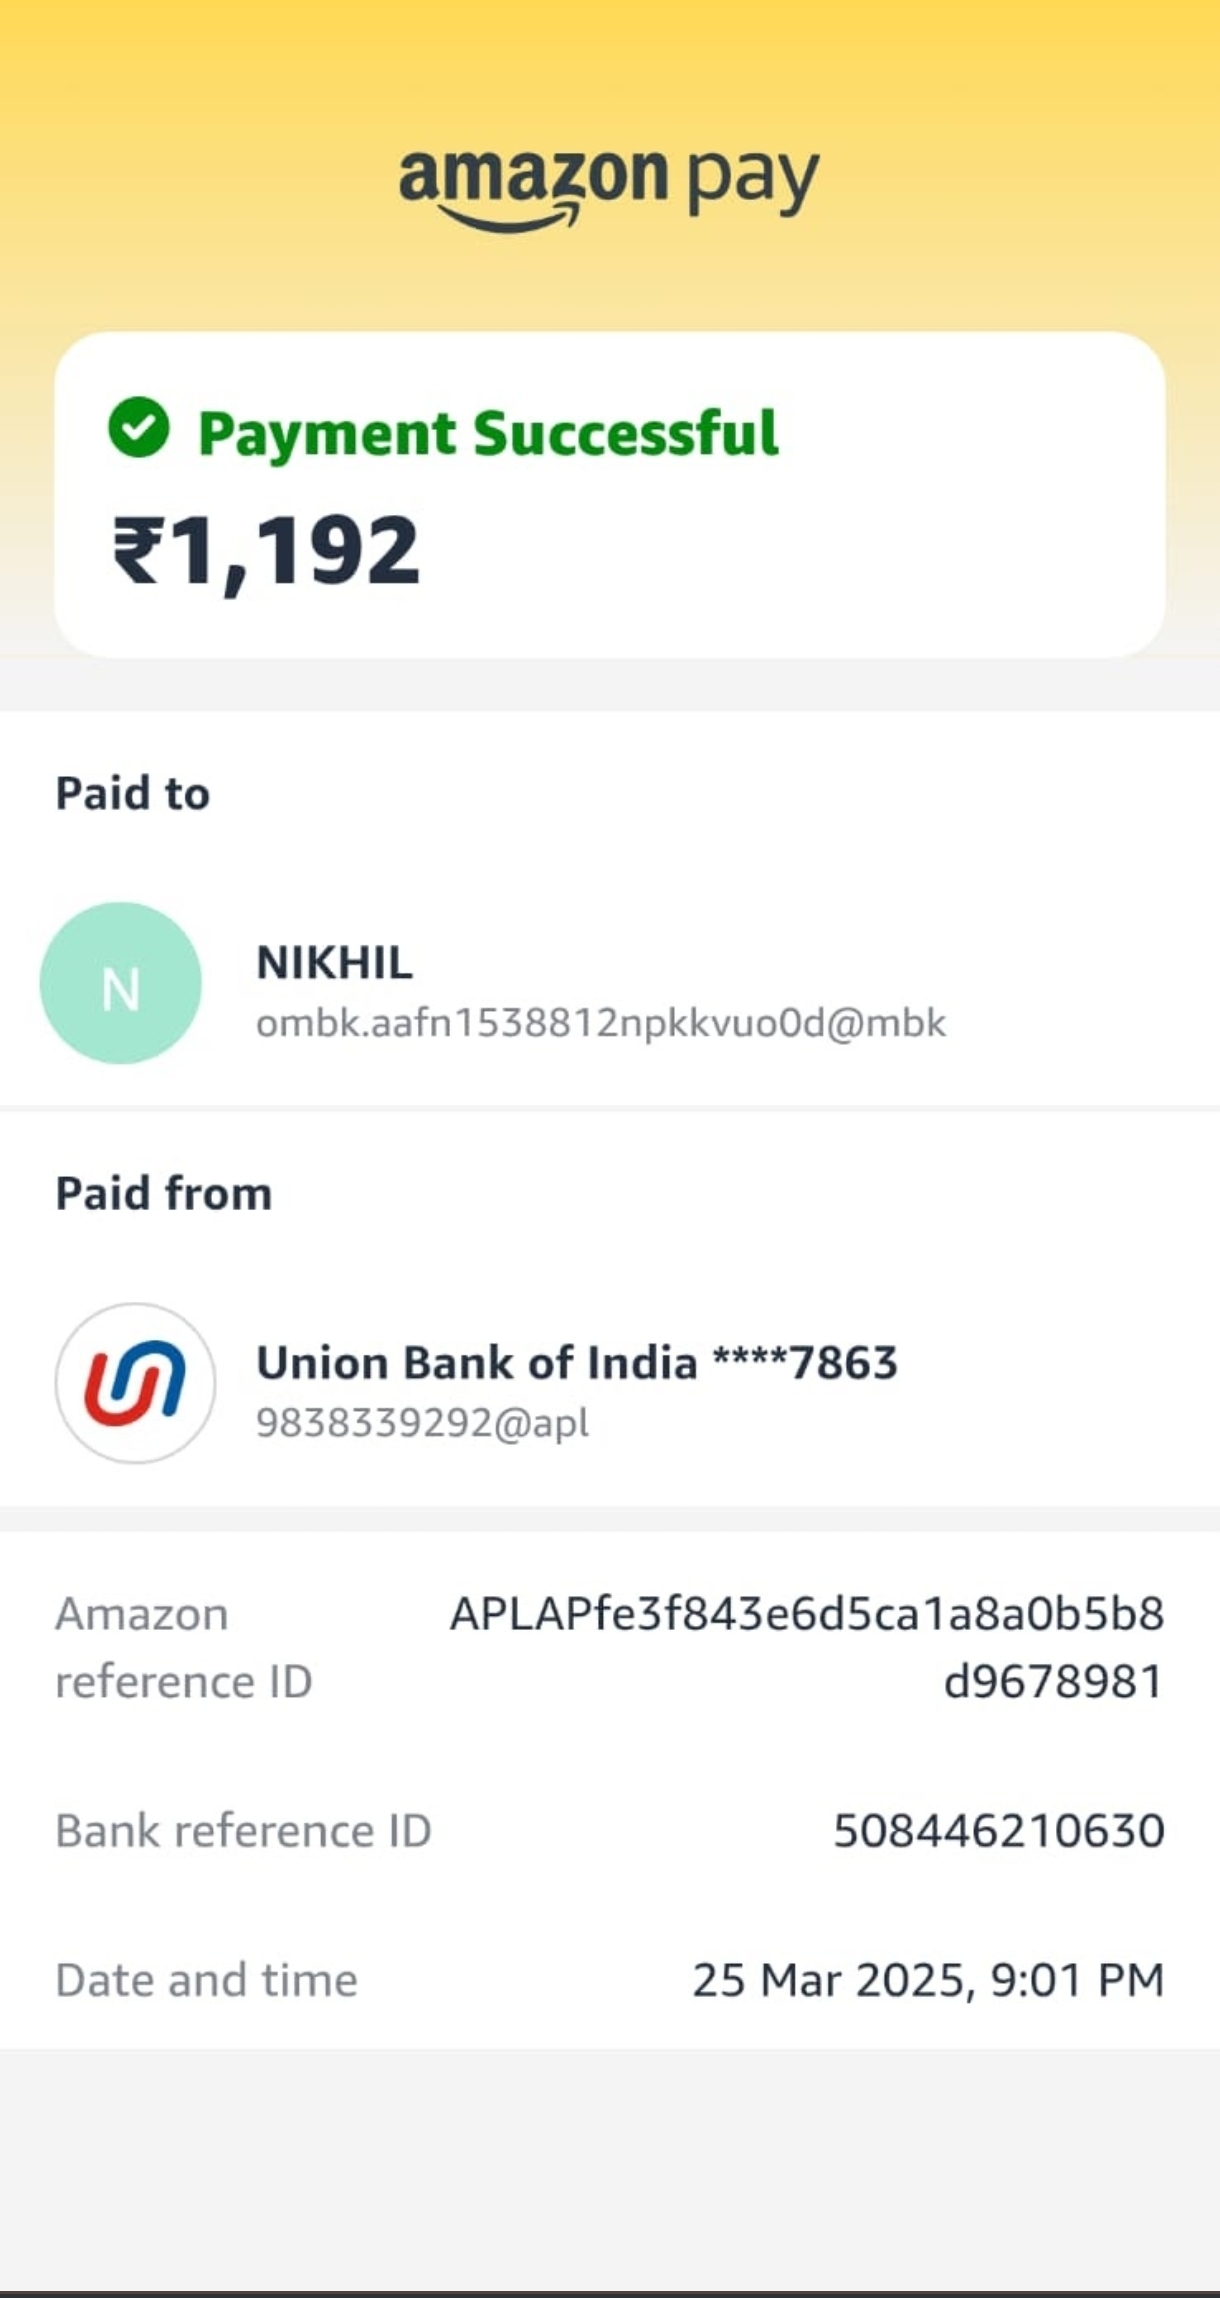The height and width of the screenshot is (2298, 1220).
Task: Select the timestamp 25 Mar 2025, 9:01 PM
Action: (x=927, y=1980)
